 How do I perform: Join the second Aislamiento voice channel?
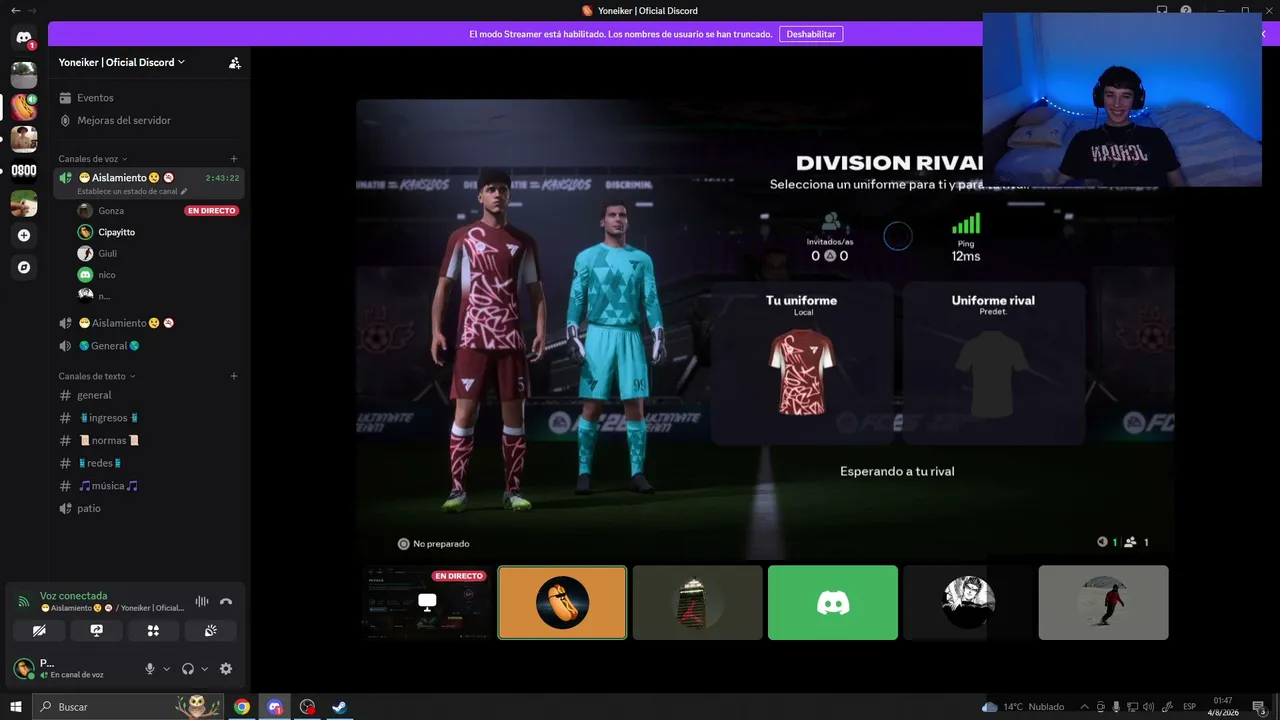[x=150, y=323]
